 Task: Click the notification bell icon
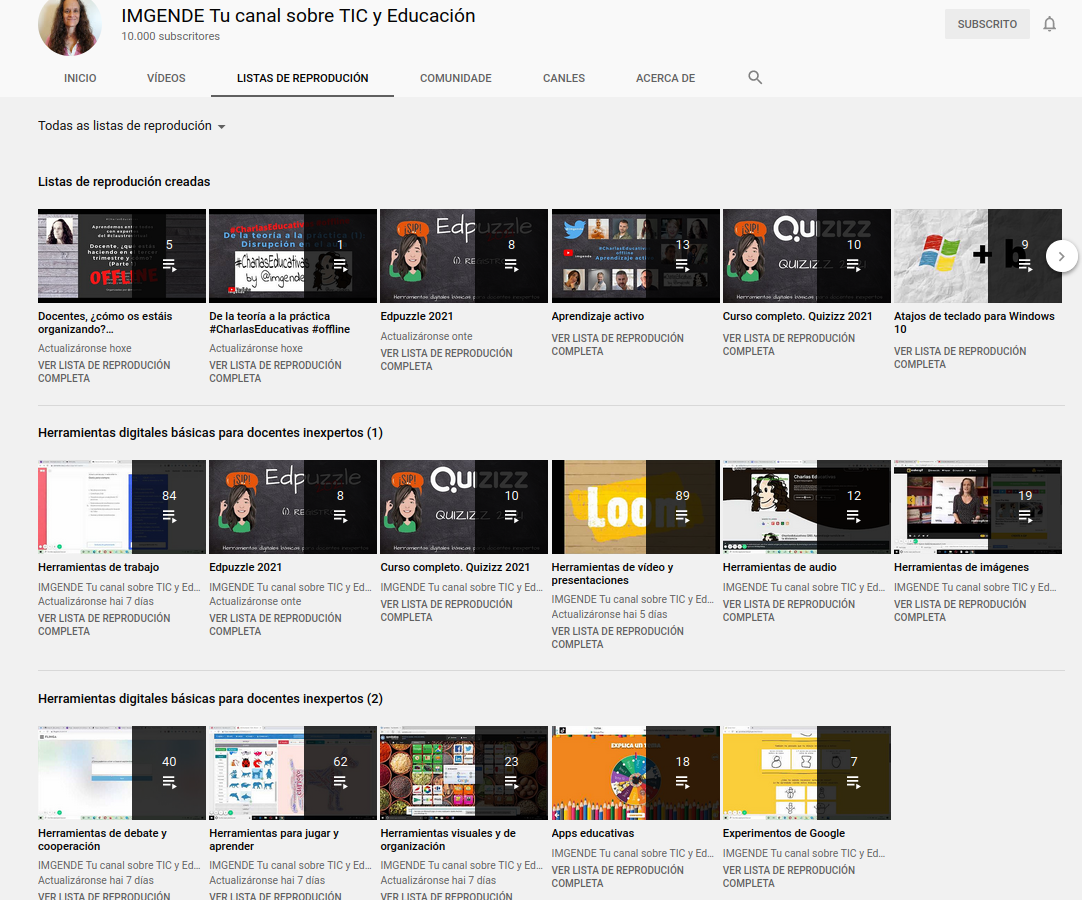(x=1049, y=24)
